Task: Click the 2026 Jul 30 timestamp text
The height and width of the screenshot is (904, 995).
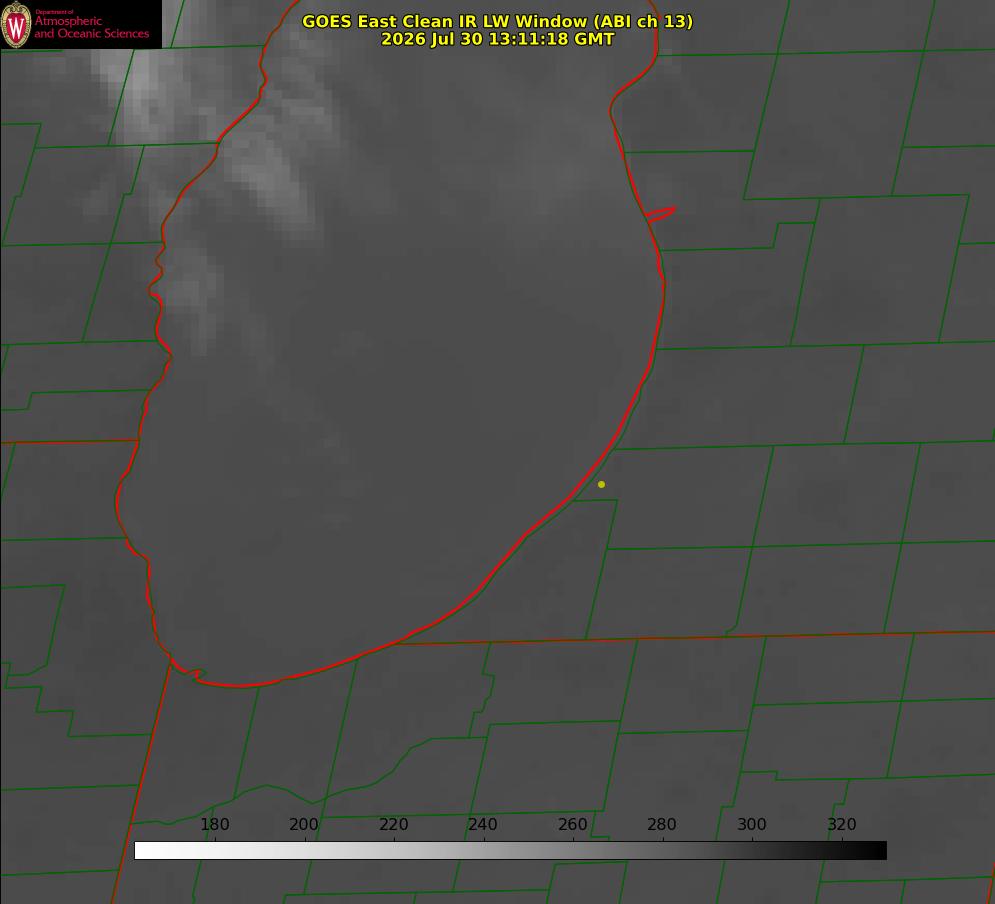Action: (498, 39)
